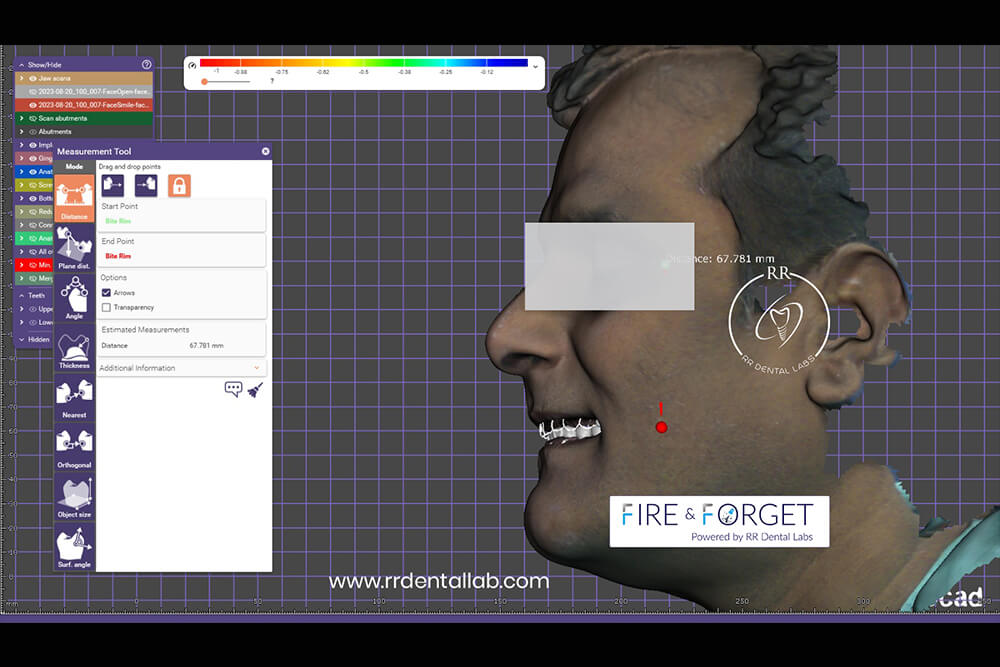The image size is (1000, 667).
Task: Activate the Surf. angle measurement mode
Action: [x=74, y=547]
